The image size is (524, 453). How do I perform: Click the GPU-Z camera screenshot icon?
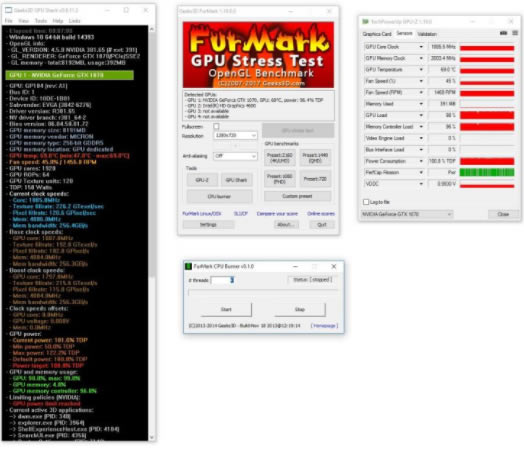coord(503,33)
